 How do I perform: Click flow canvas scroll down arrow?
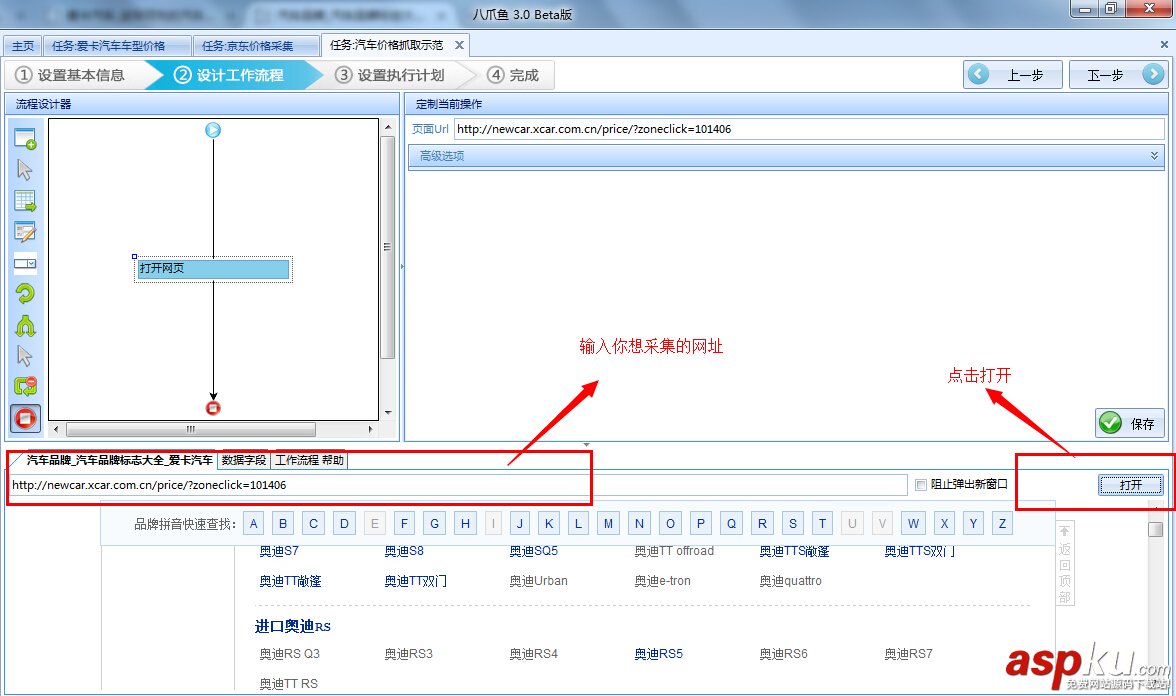[x=388, y=412]
